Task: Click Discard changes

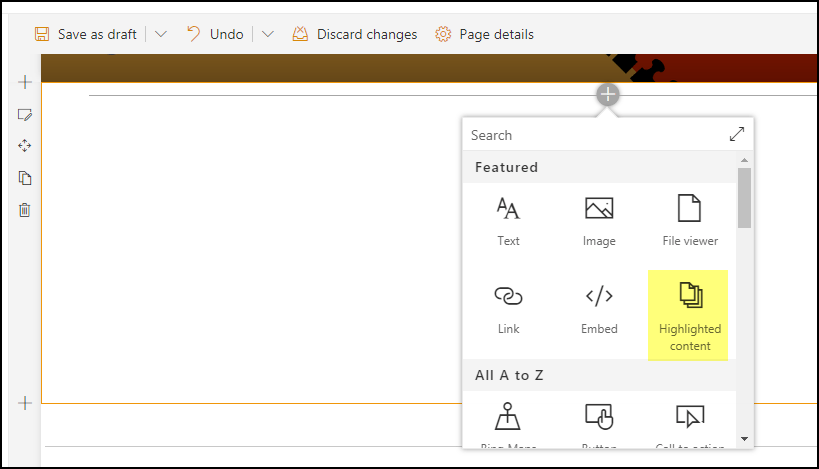Action: (355, 34)
